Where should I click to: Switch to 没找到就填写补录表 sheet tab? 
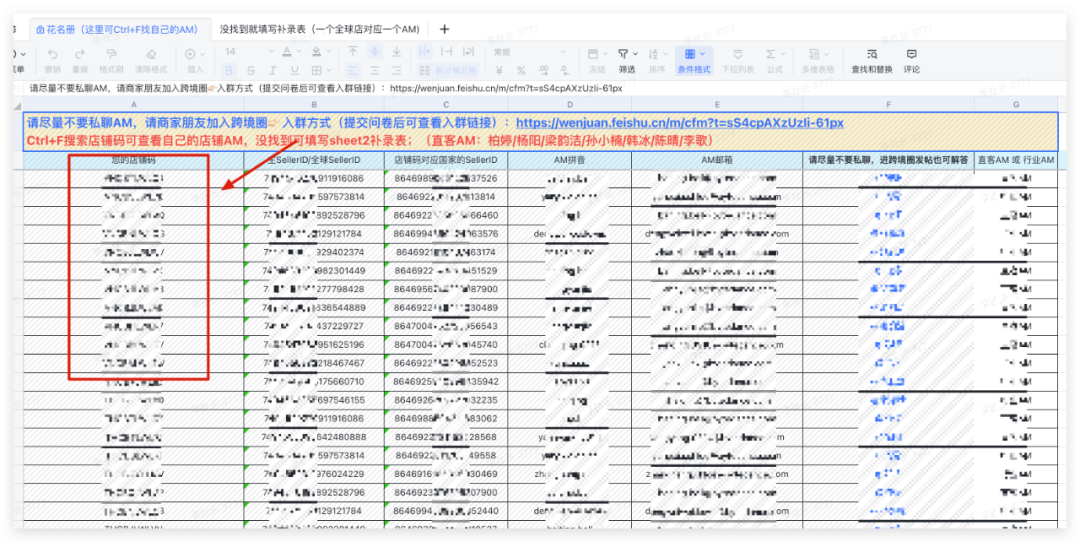(319, 29)
